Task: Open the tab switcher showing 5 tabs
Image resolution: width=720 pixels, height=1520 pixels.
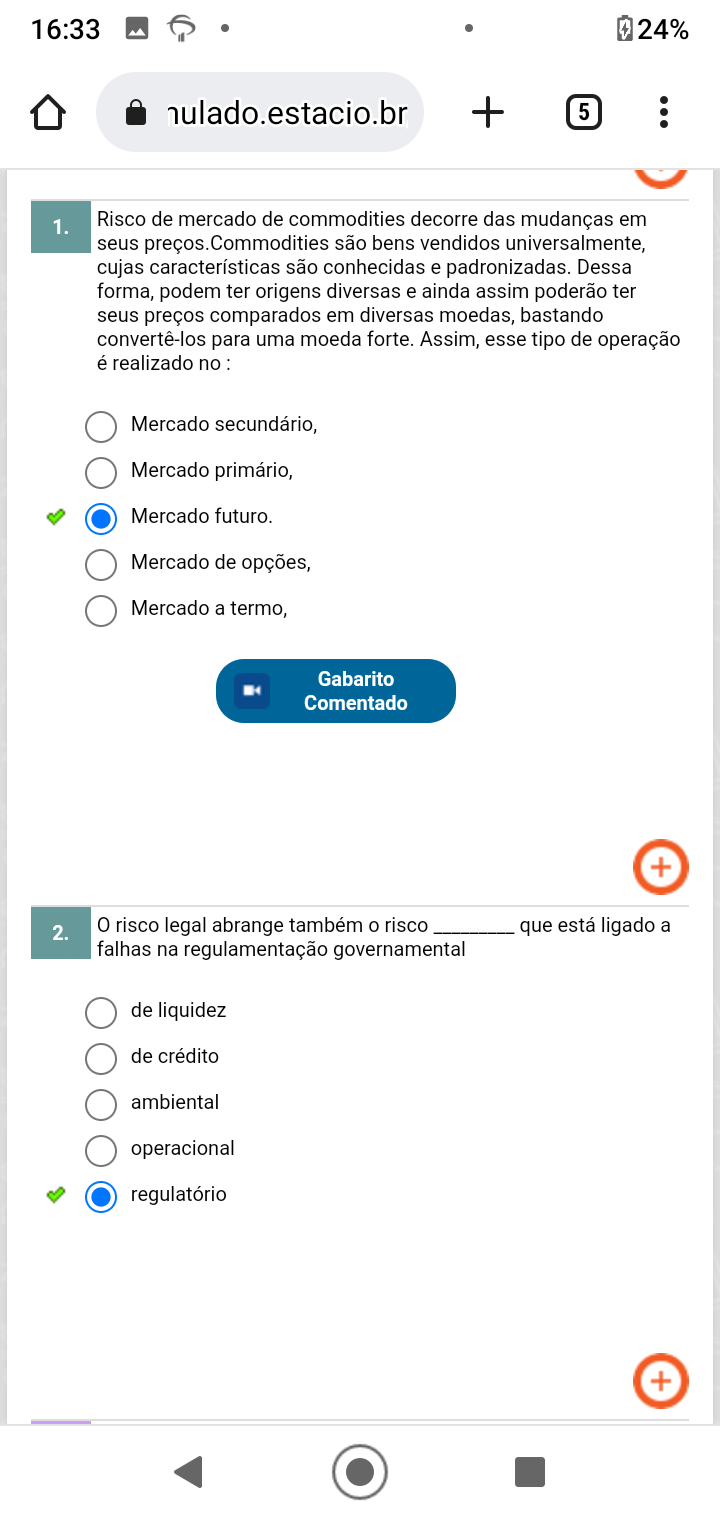Action: point(584,112)
